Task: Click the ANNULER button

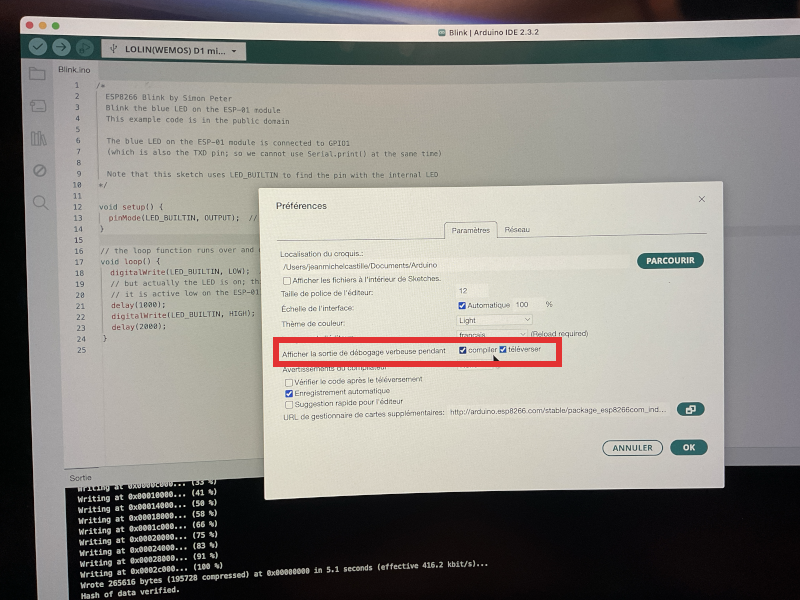Action: [x=632, y=447]
